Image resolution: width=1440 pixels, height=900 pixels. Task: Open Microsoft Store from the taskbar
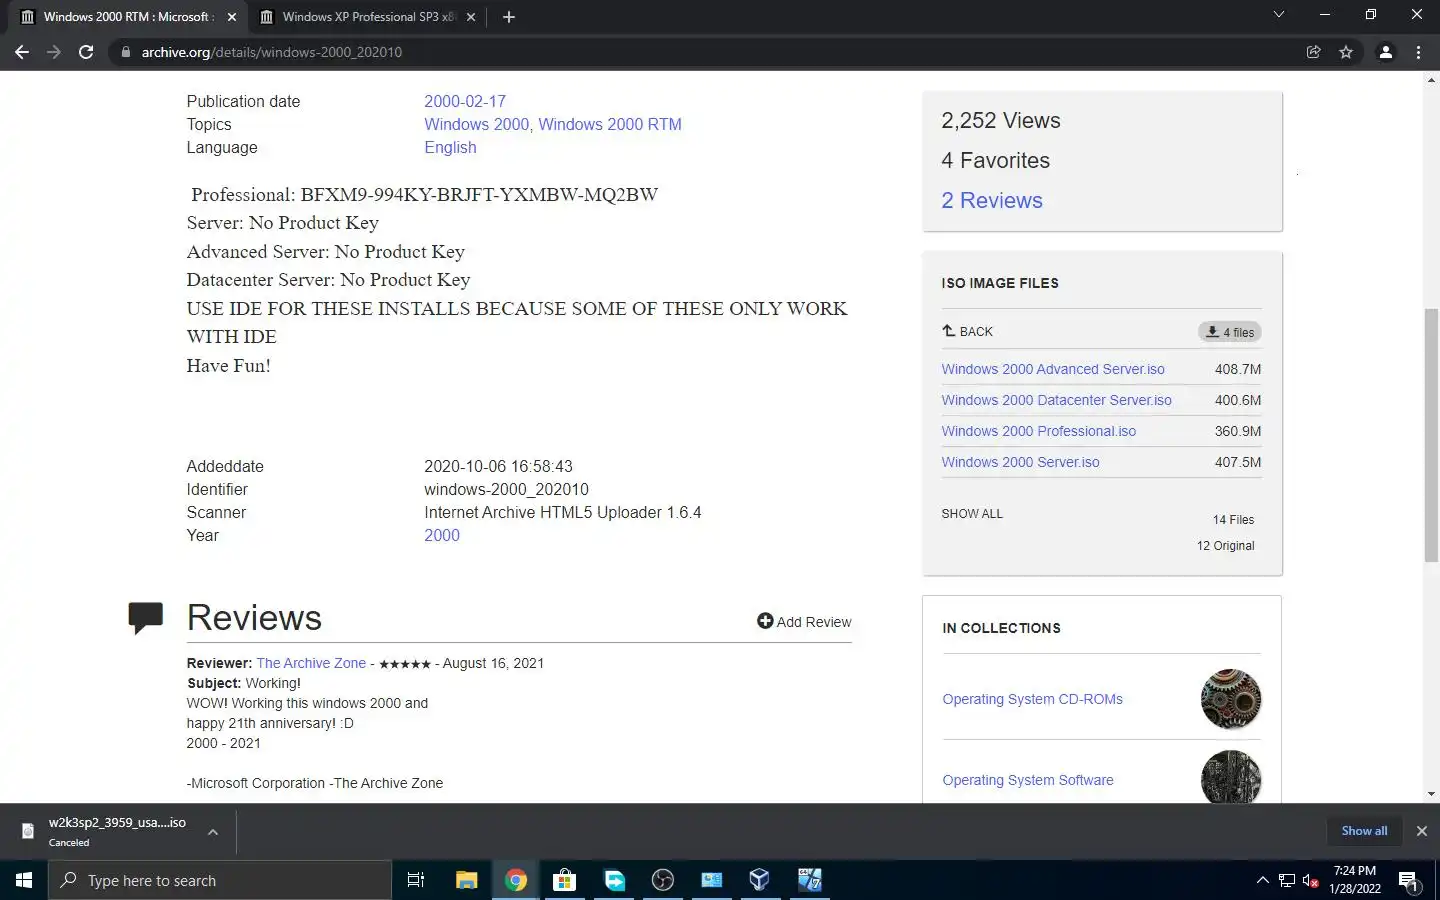[x=565, y=880]
